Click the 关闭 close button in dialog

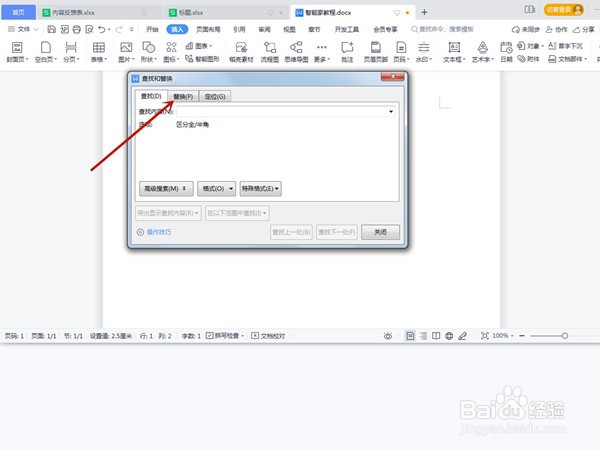tap(380, 232)
